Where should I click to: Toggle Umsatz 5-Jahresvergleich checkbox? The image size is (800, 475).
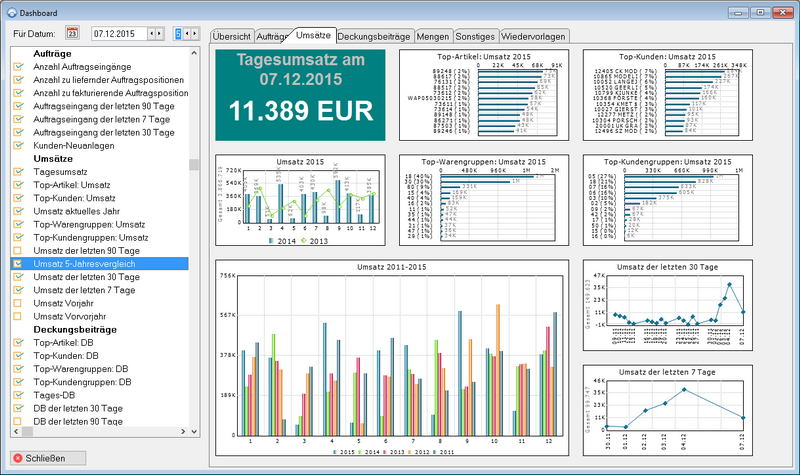pyautogui.click(x=18, y=263)
